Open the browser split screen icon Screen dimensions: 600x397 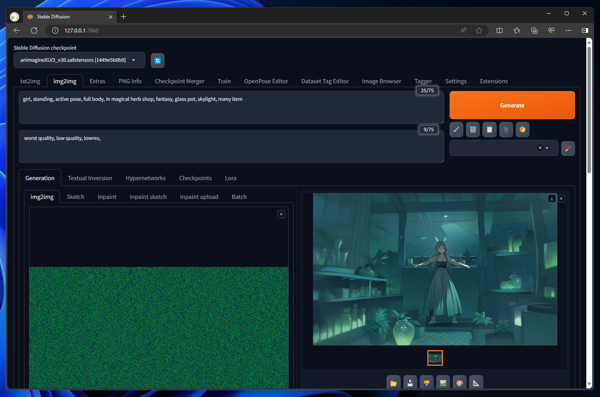[499, 31]
